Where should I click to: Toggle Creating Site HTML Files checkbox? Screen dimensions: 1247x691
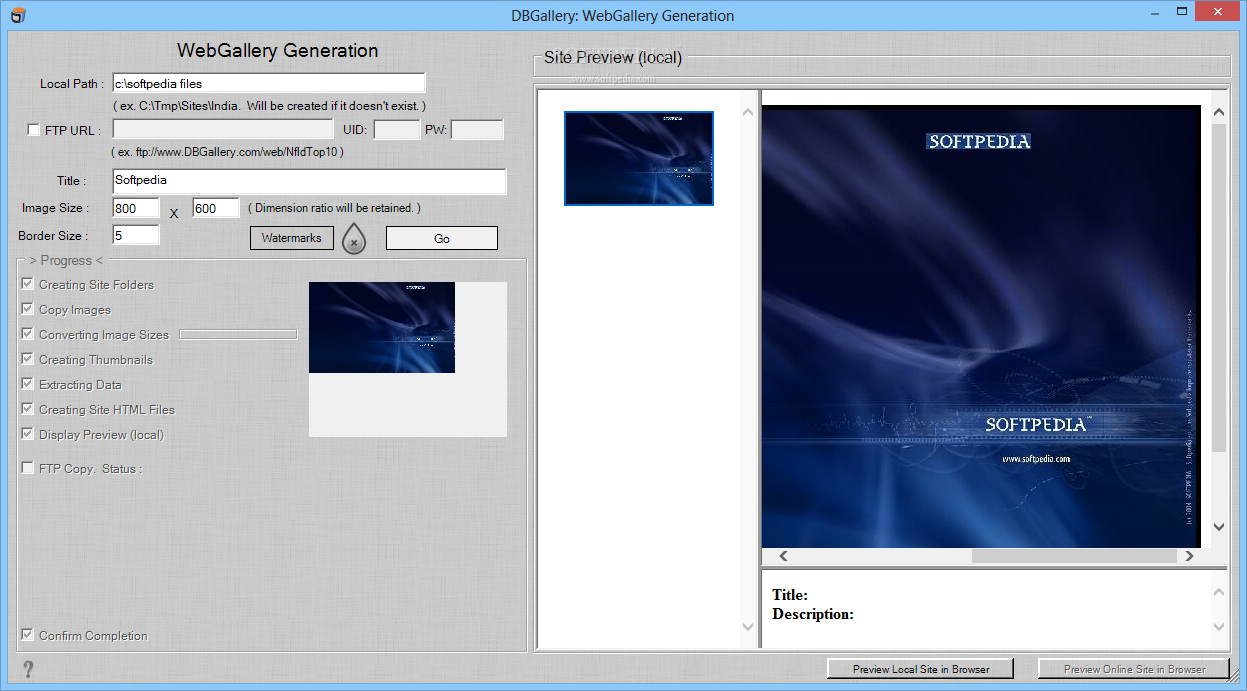[28, 409]
